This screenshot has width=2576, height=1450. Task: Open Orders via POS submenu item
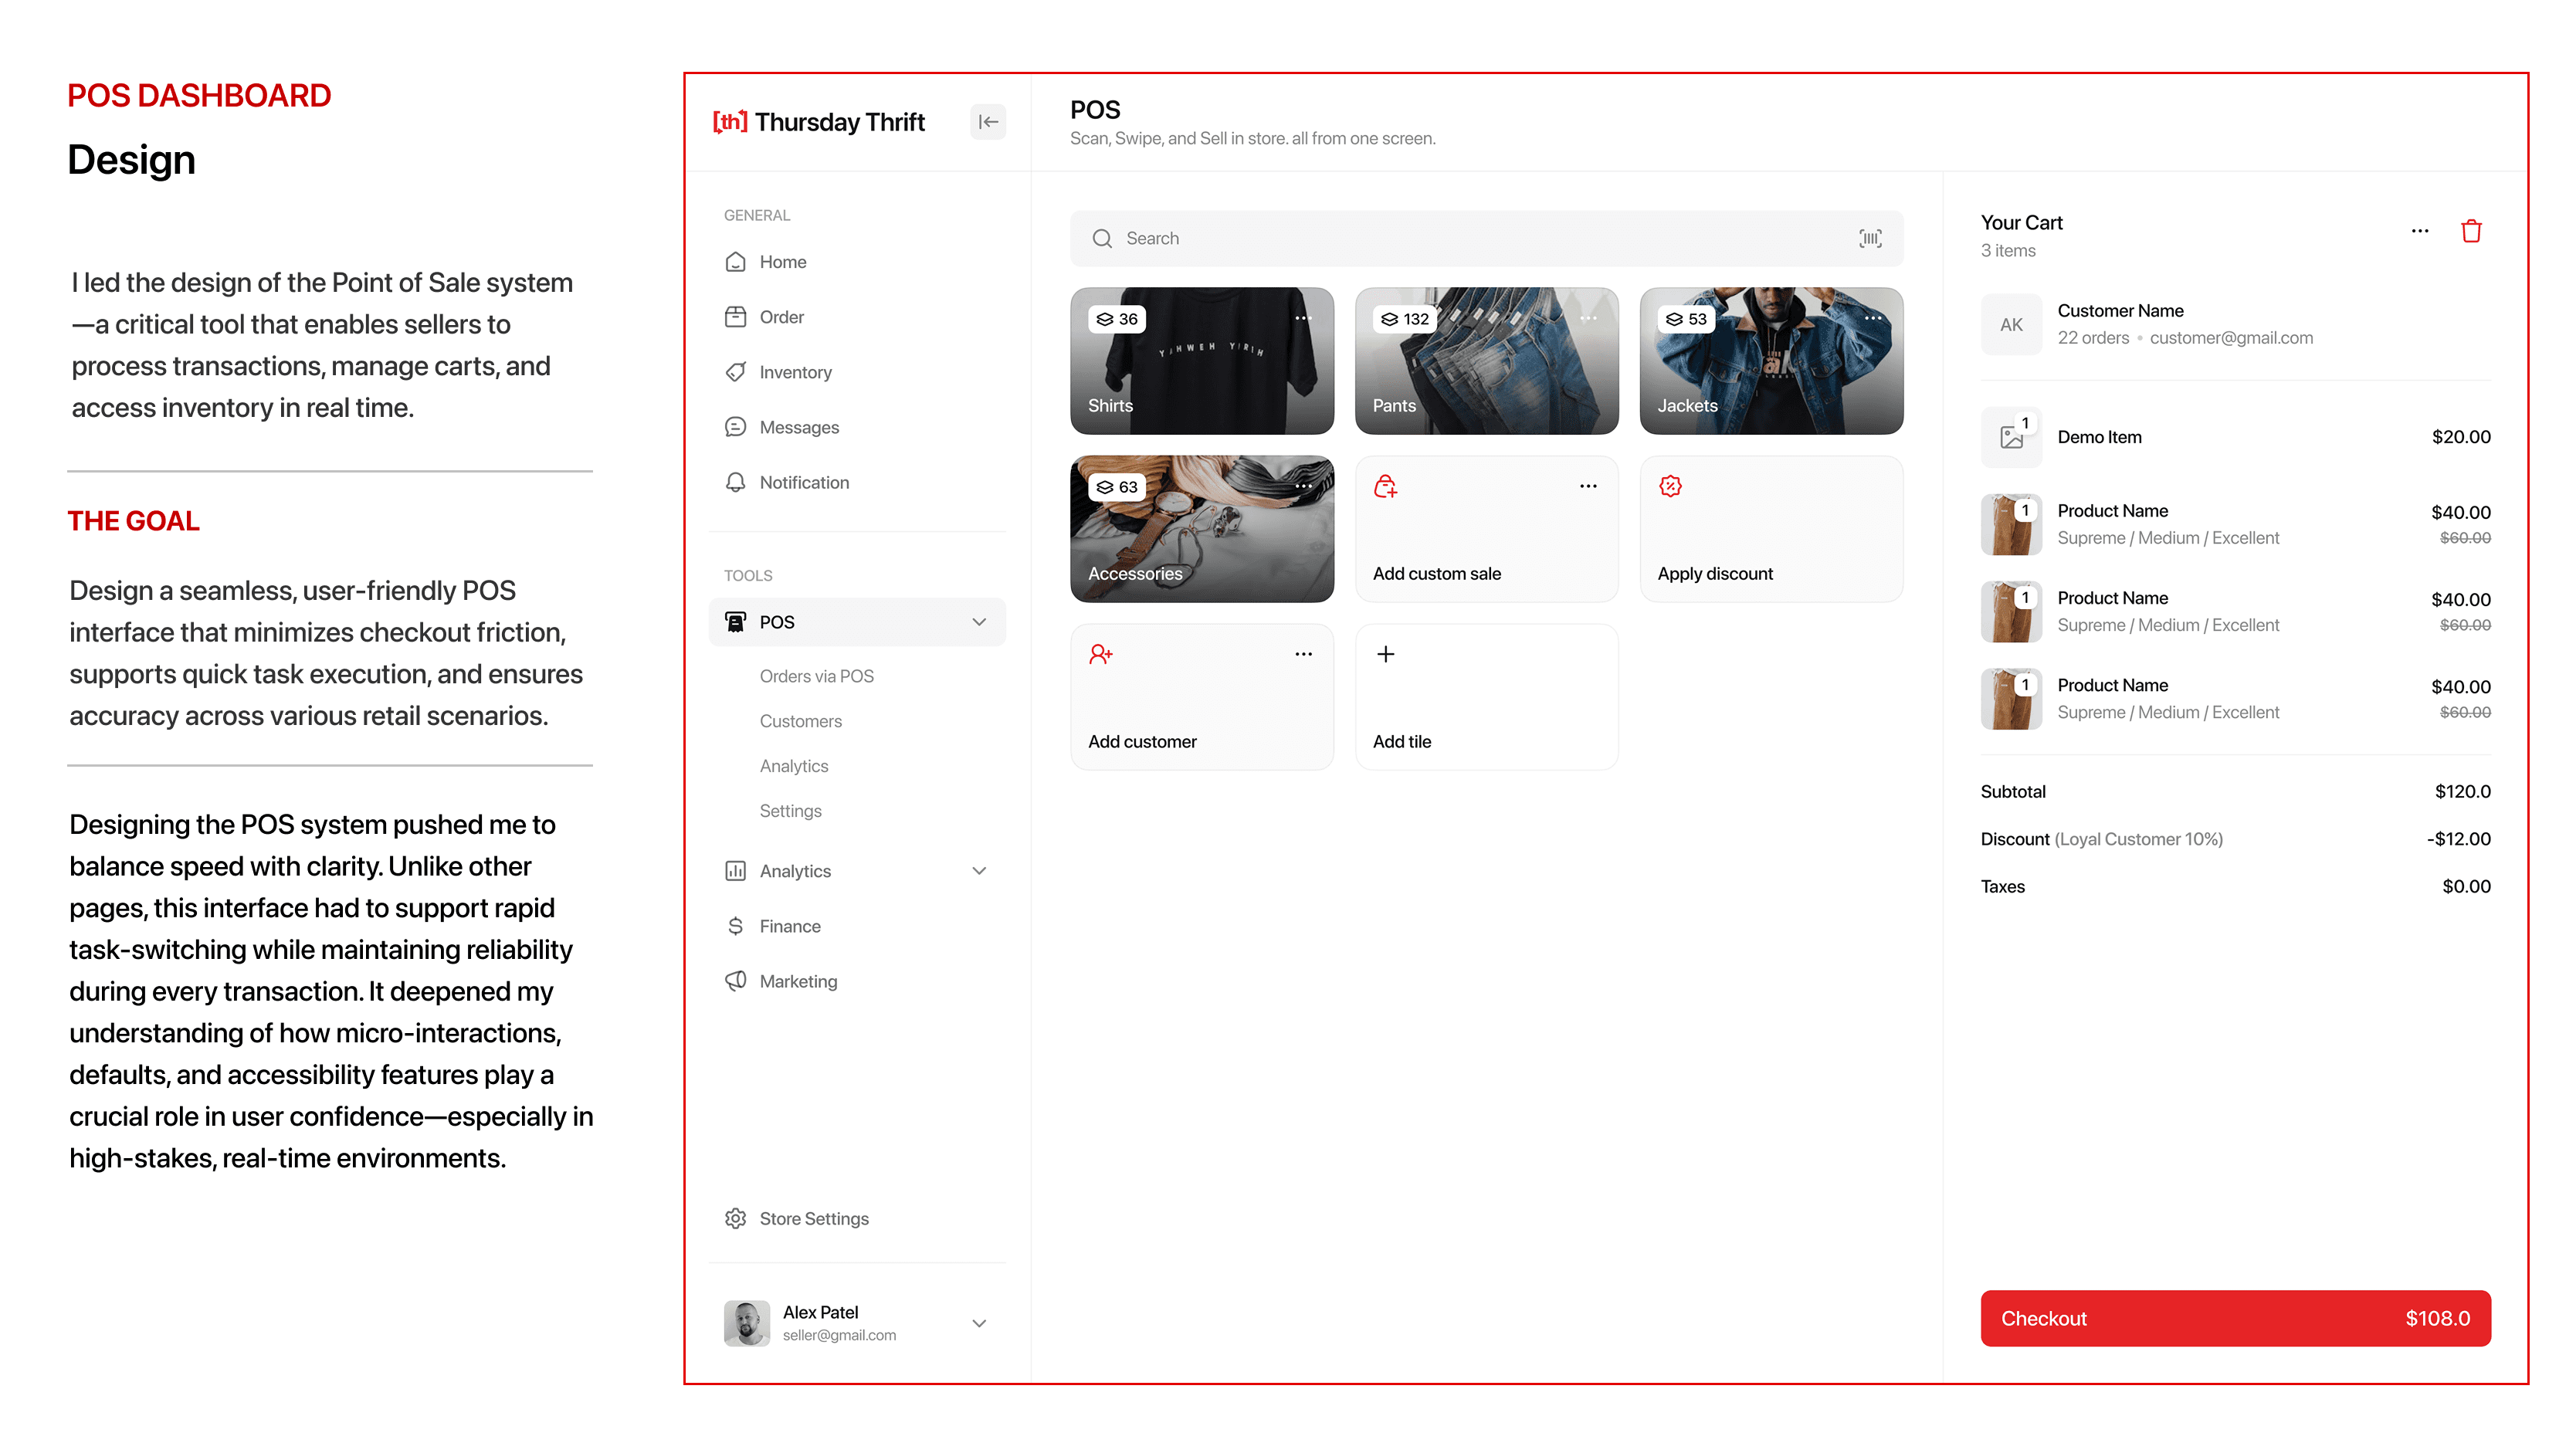coord(816,676)
